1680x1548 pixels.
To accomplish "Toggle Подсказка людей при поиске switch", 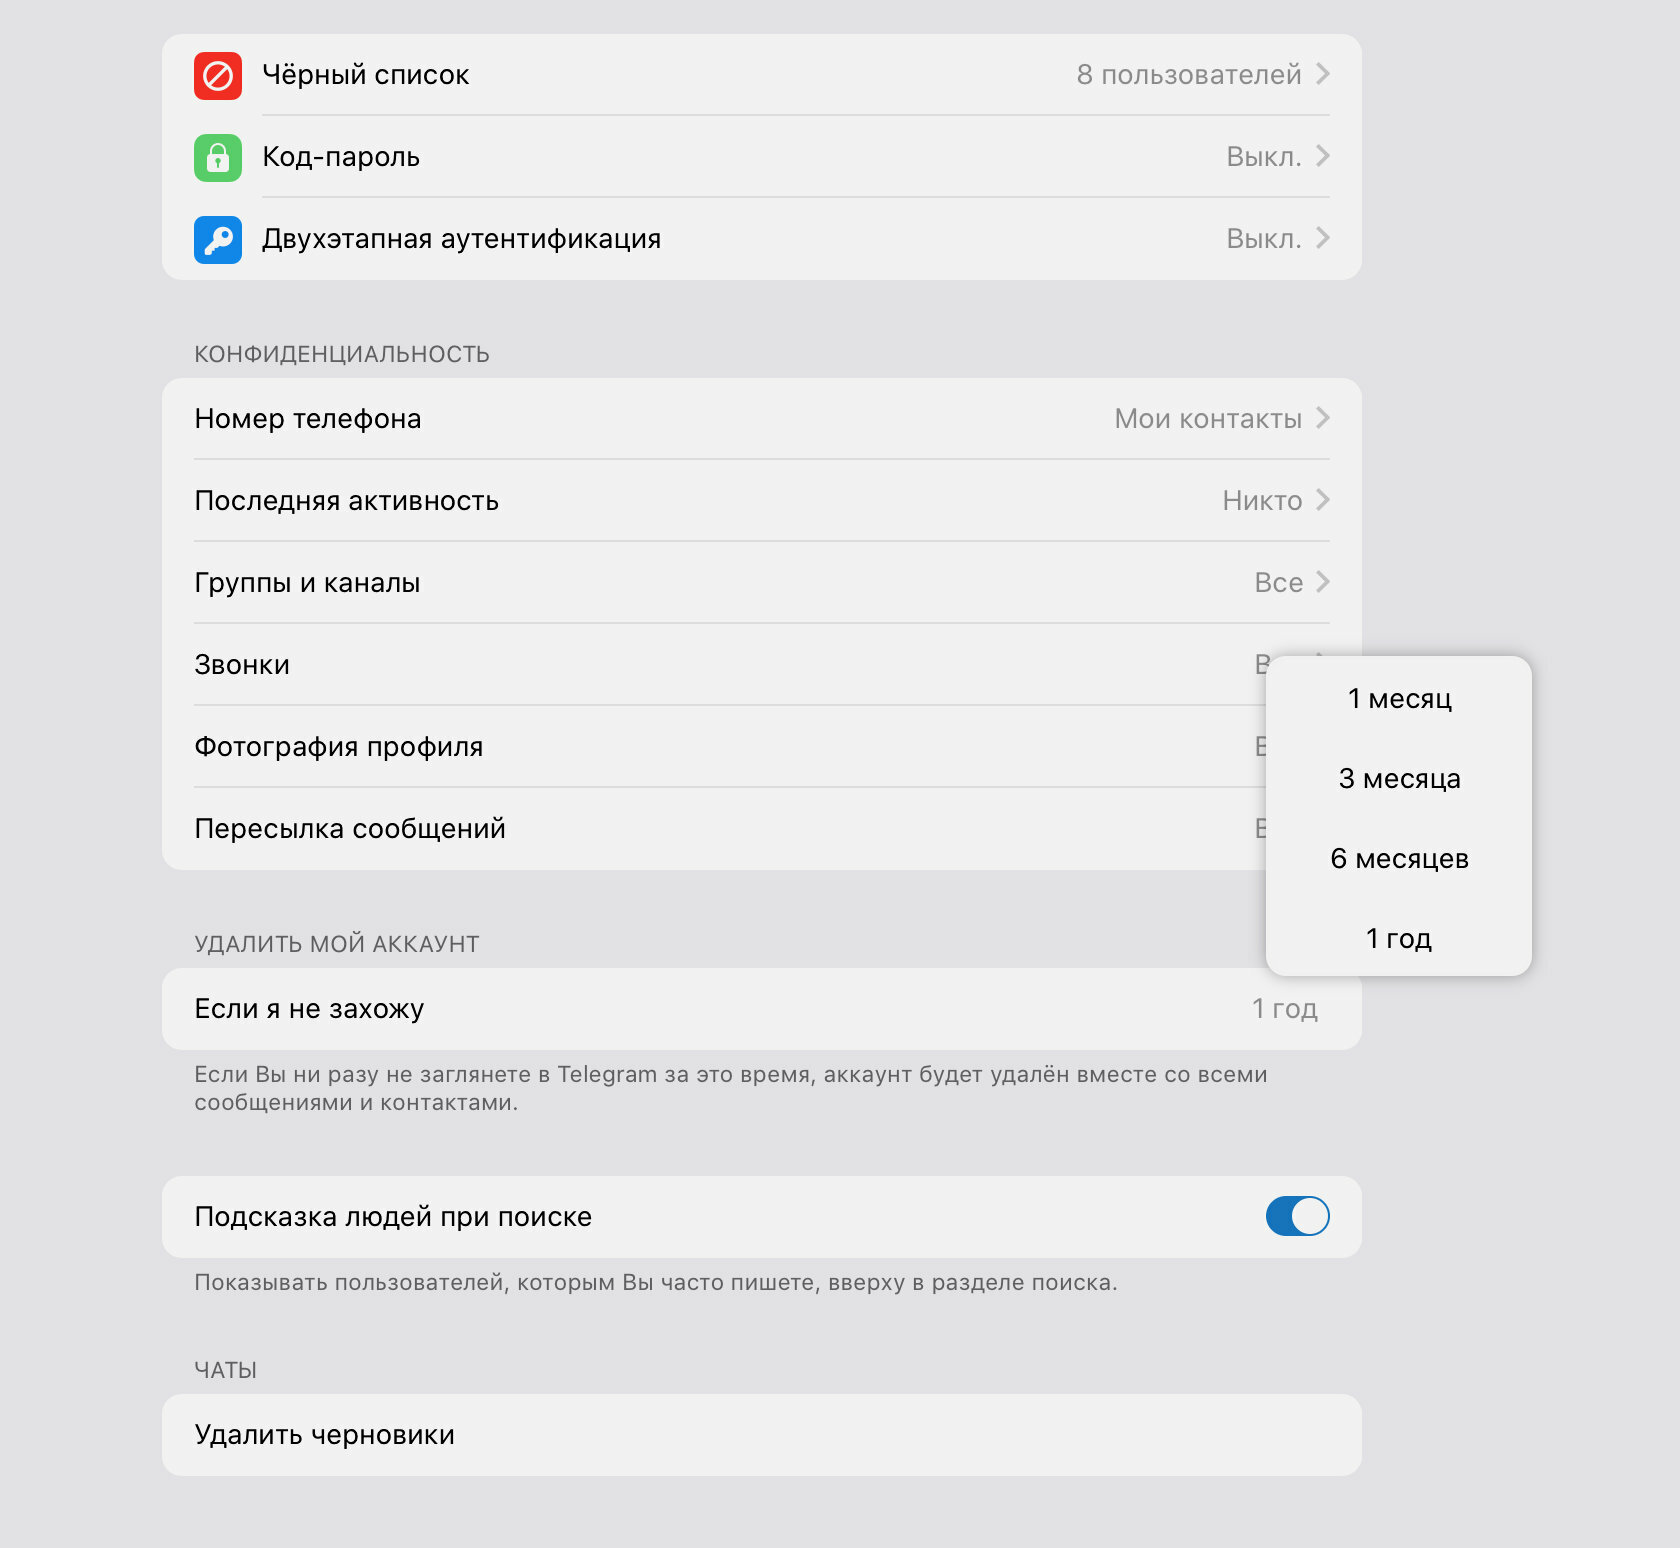I will 1297,1216.
